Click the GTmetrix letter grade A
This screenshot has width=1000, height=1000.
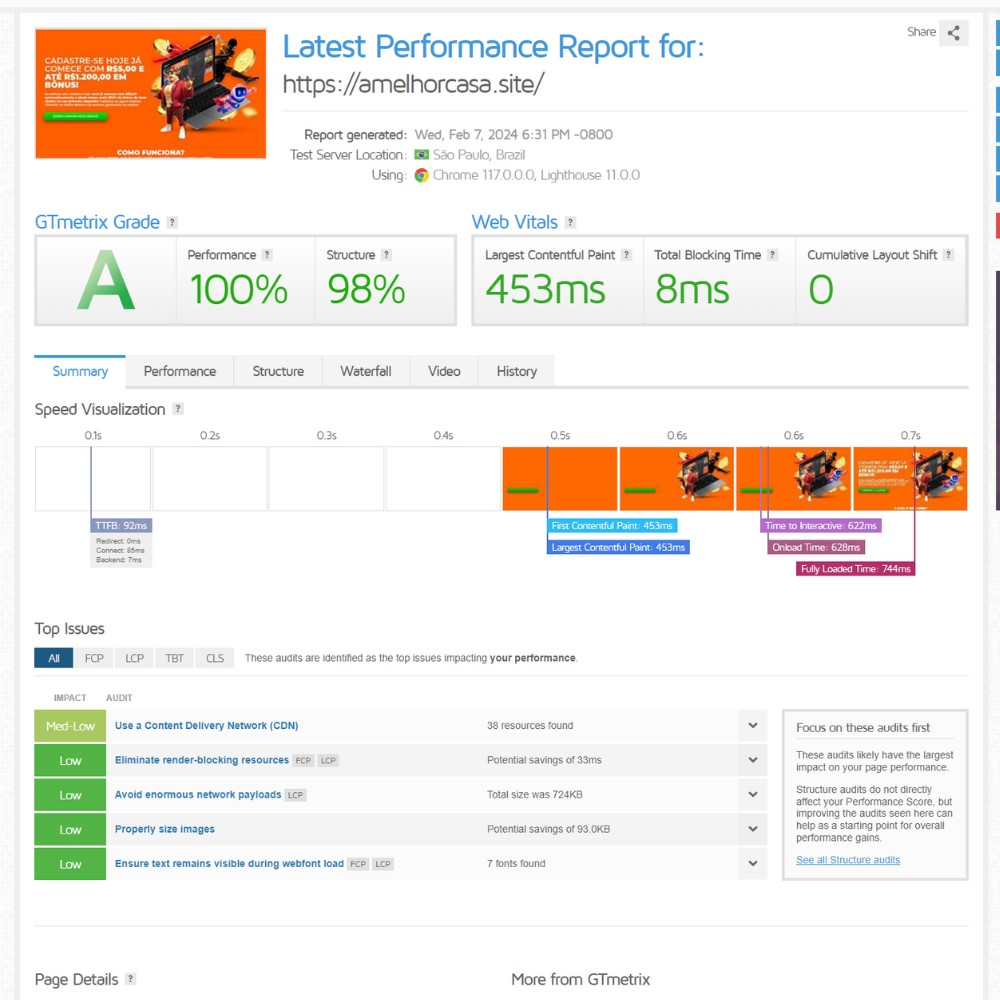pos(106,280)
